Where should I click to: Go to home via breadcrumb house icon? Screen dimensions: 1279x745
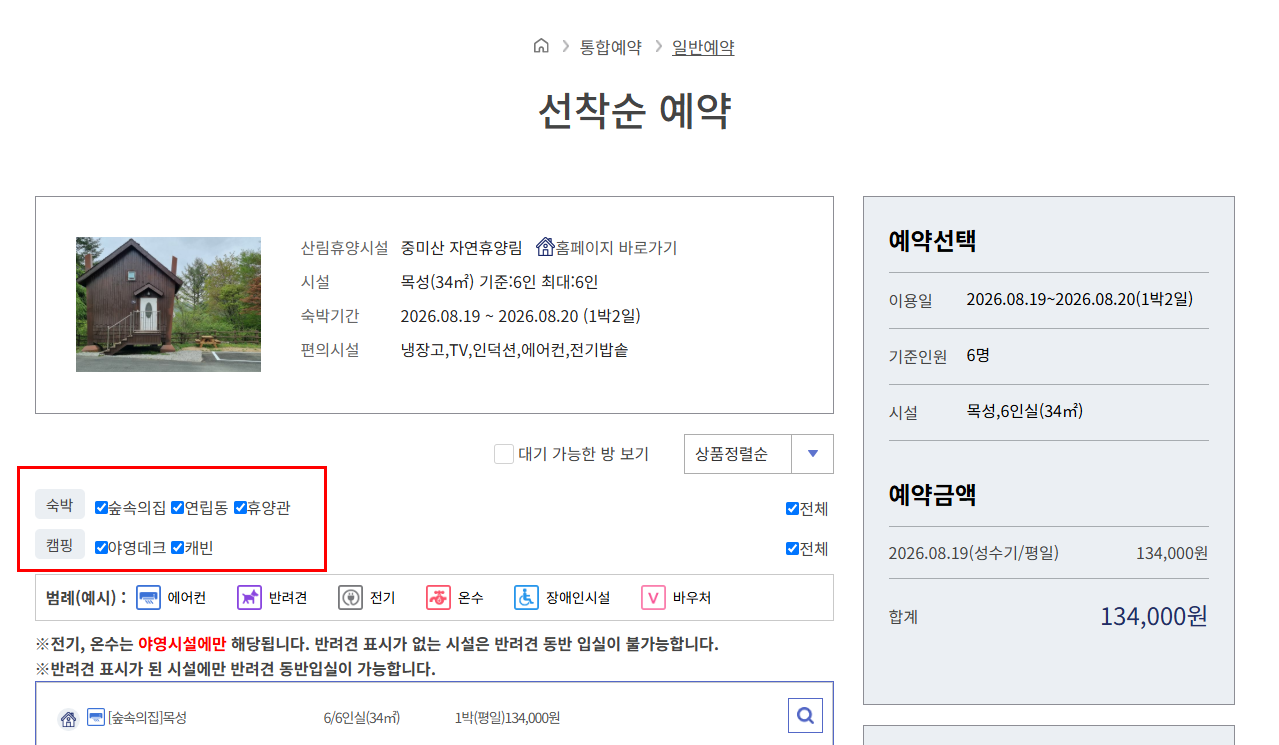(541, 46)
